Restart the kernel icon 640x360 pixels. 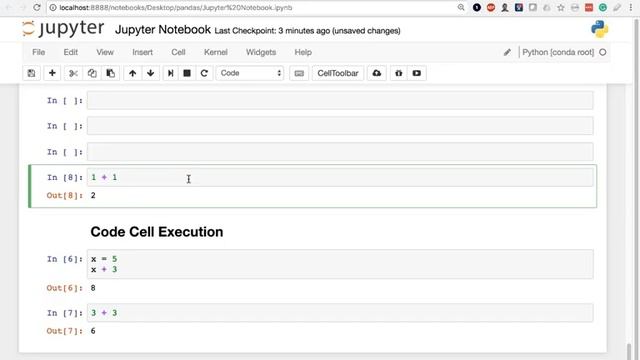point(204,73)
